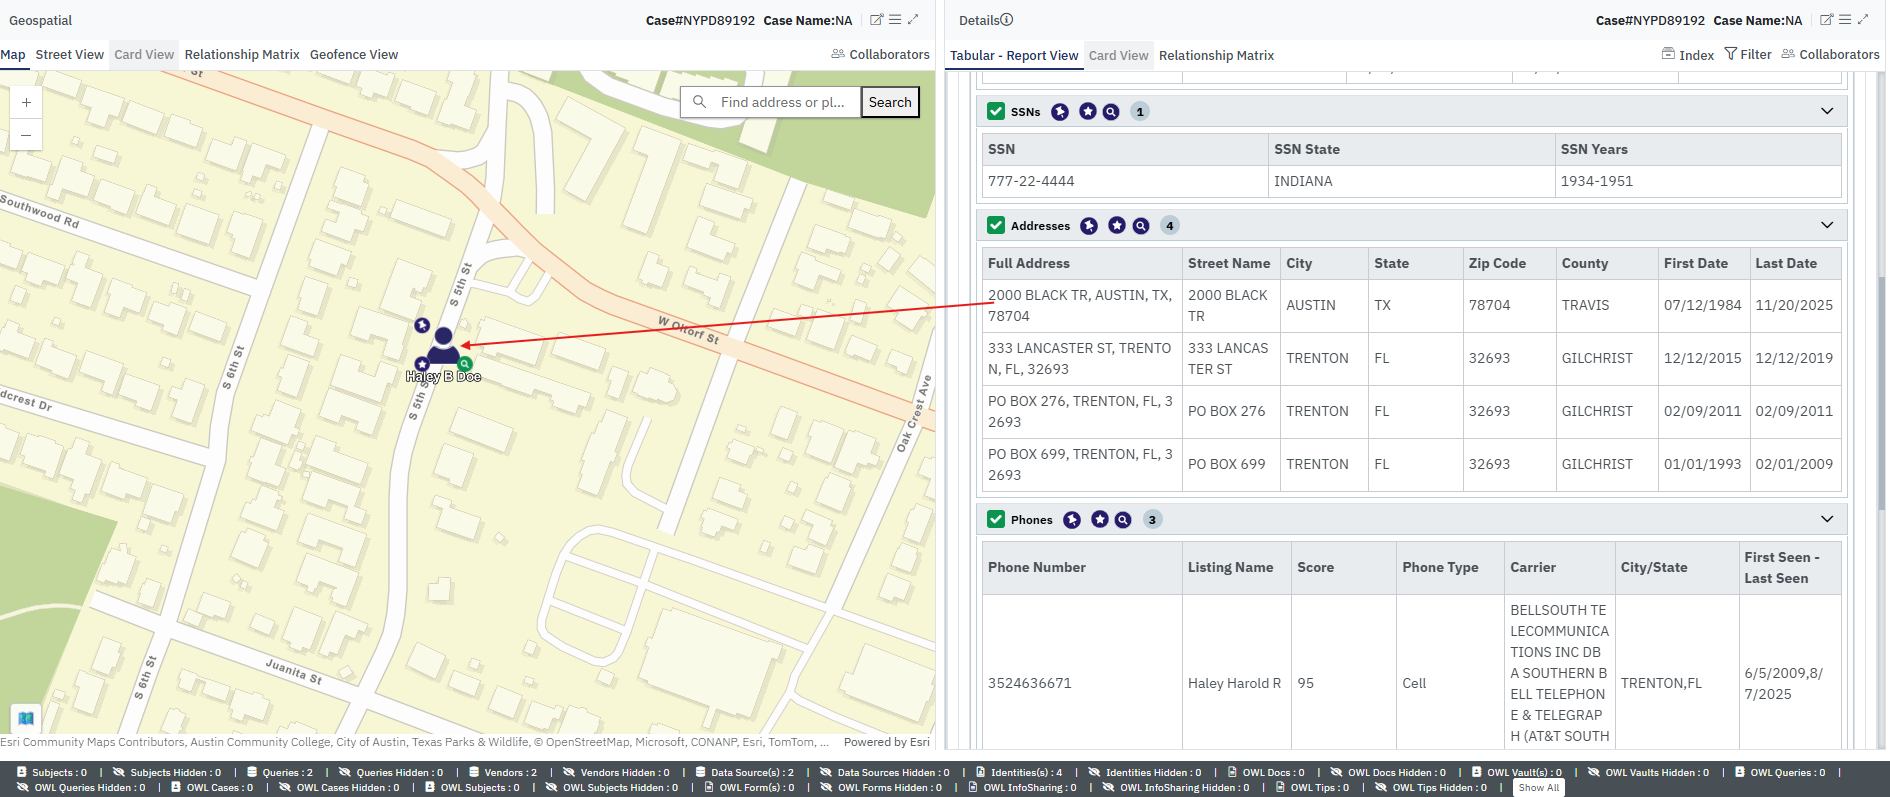Collapse the Phones section chevron
This screenshot has width=1890, height=797.
pos(1827,520)
